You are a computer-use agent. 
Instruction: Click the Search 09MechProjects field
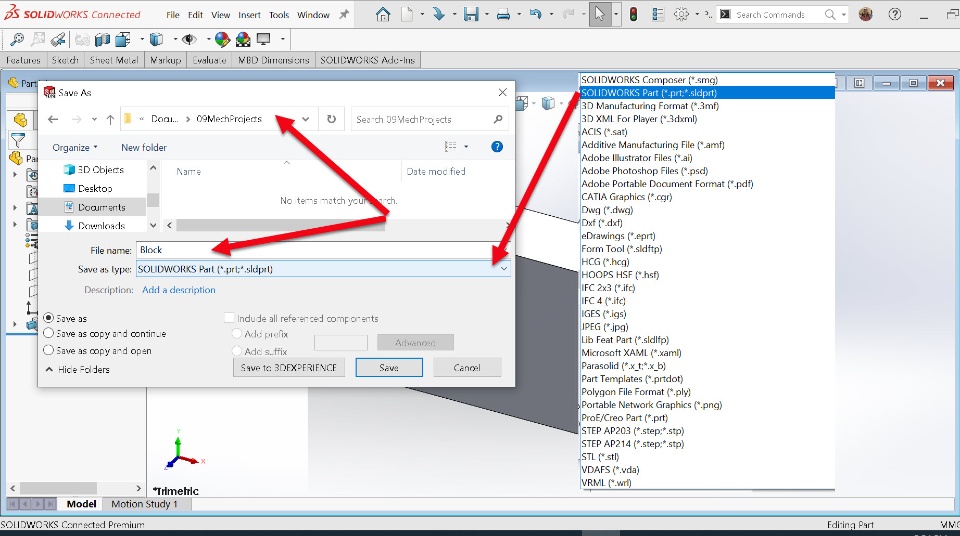pos(430,119)
